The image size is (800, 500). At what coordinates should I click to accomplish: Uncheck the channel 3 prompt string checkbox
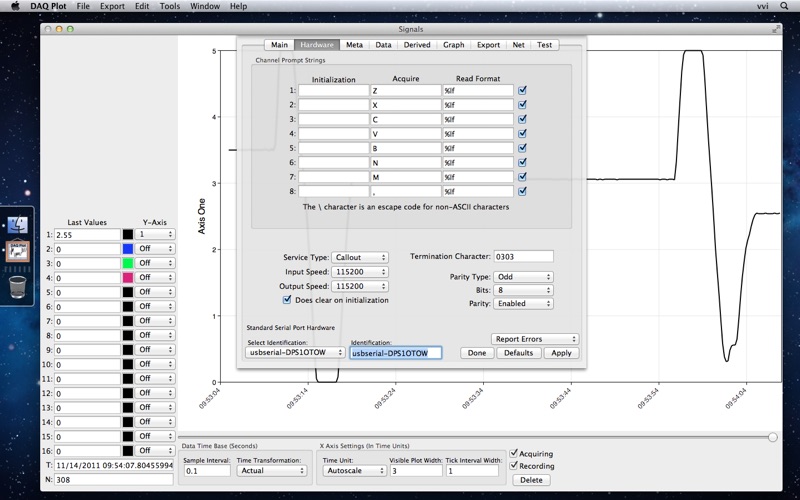pos(522,119)
